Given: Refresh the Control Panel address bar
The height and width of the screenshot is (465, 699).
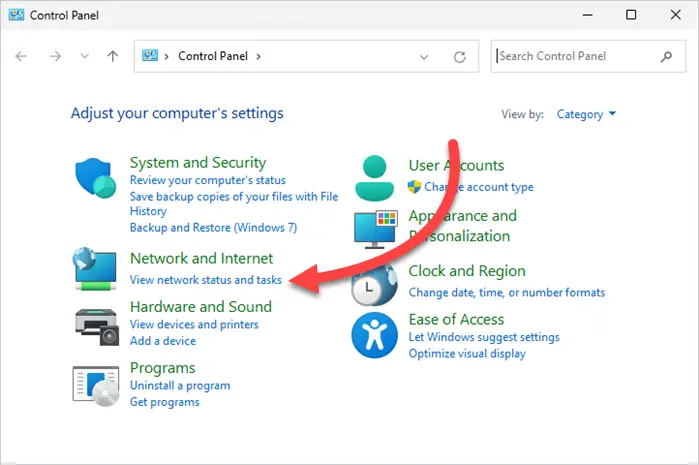Looking at the screenshot, I should click(460, 57).
